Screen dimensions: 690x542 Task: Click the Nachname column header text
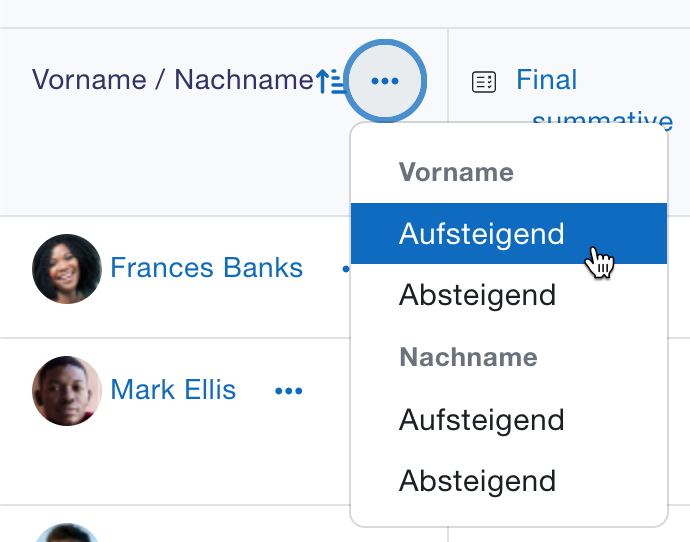point(244,80)
